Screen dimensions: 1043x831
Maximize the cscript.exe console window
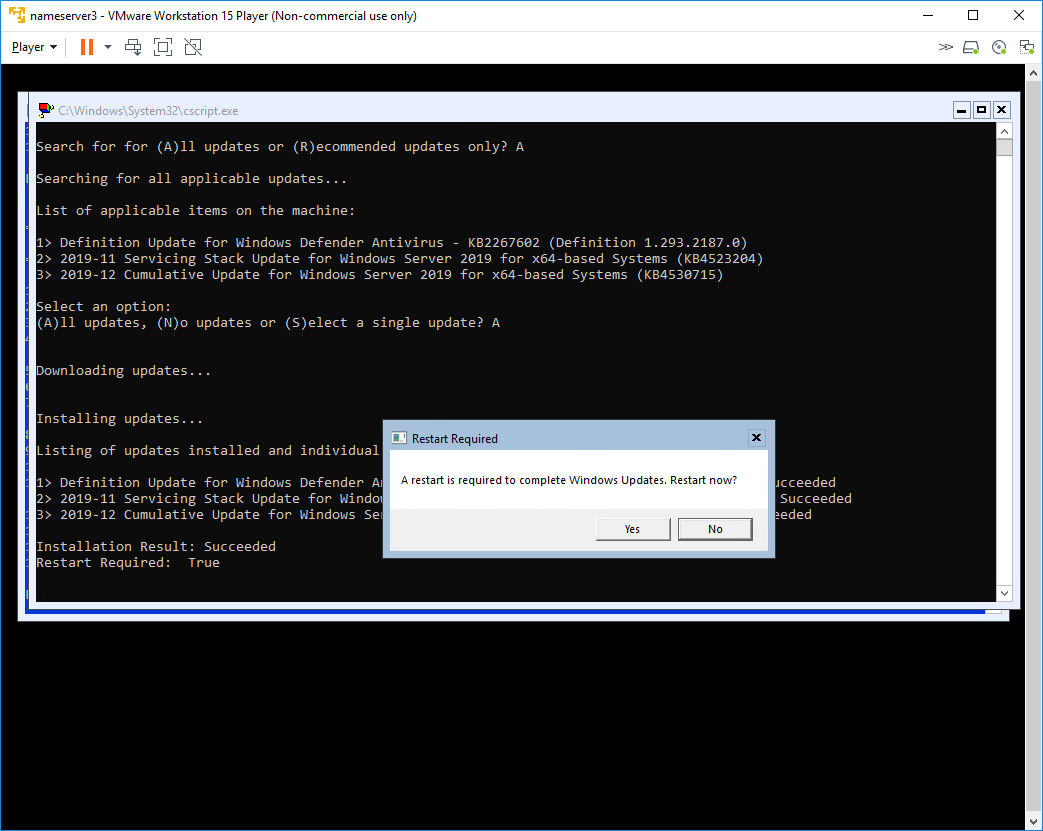coord(982,110)
